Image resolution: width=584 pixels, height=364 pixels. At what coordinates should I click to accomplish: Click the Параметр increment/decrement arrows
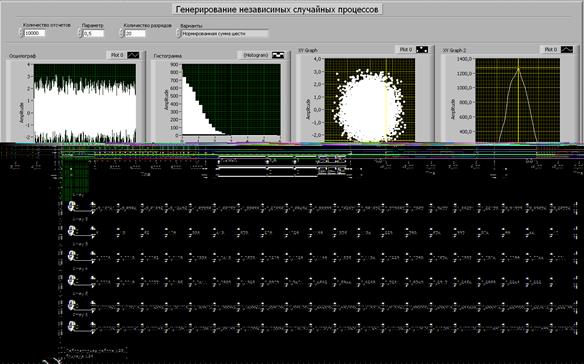click(x=80, y=34)
